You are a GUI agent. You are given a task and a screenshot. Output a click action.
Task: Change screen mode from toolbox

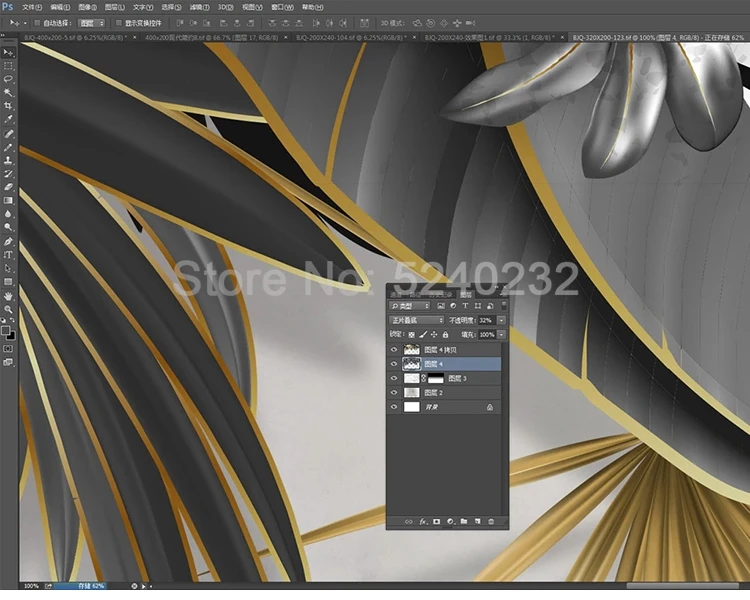(8, 362)
